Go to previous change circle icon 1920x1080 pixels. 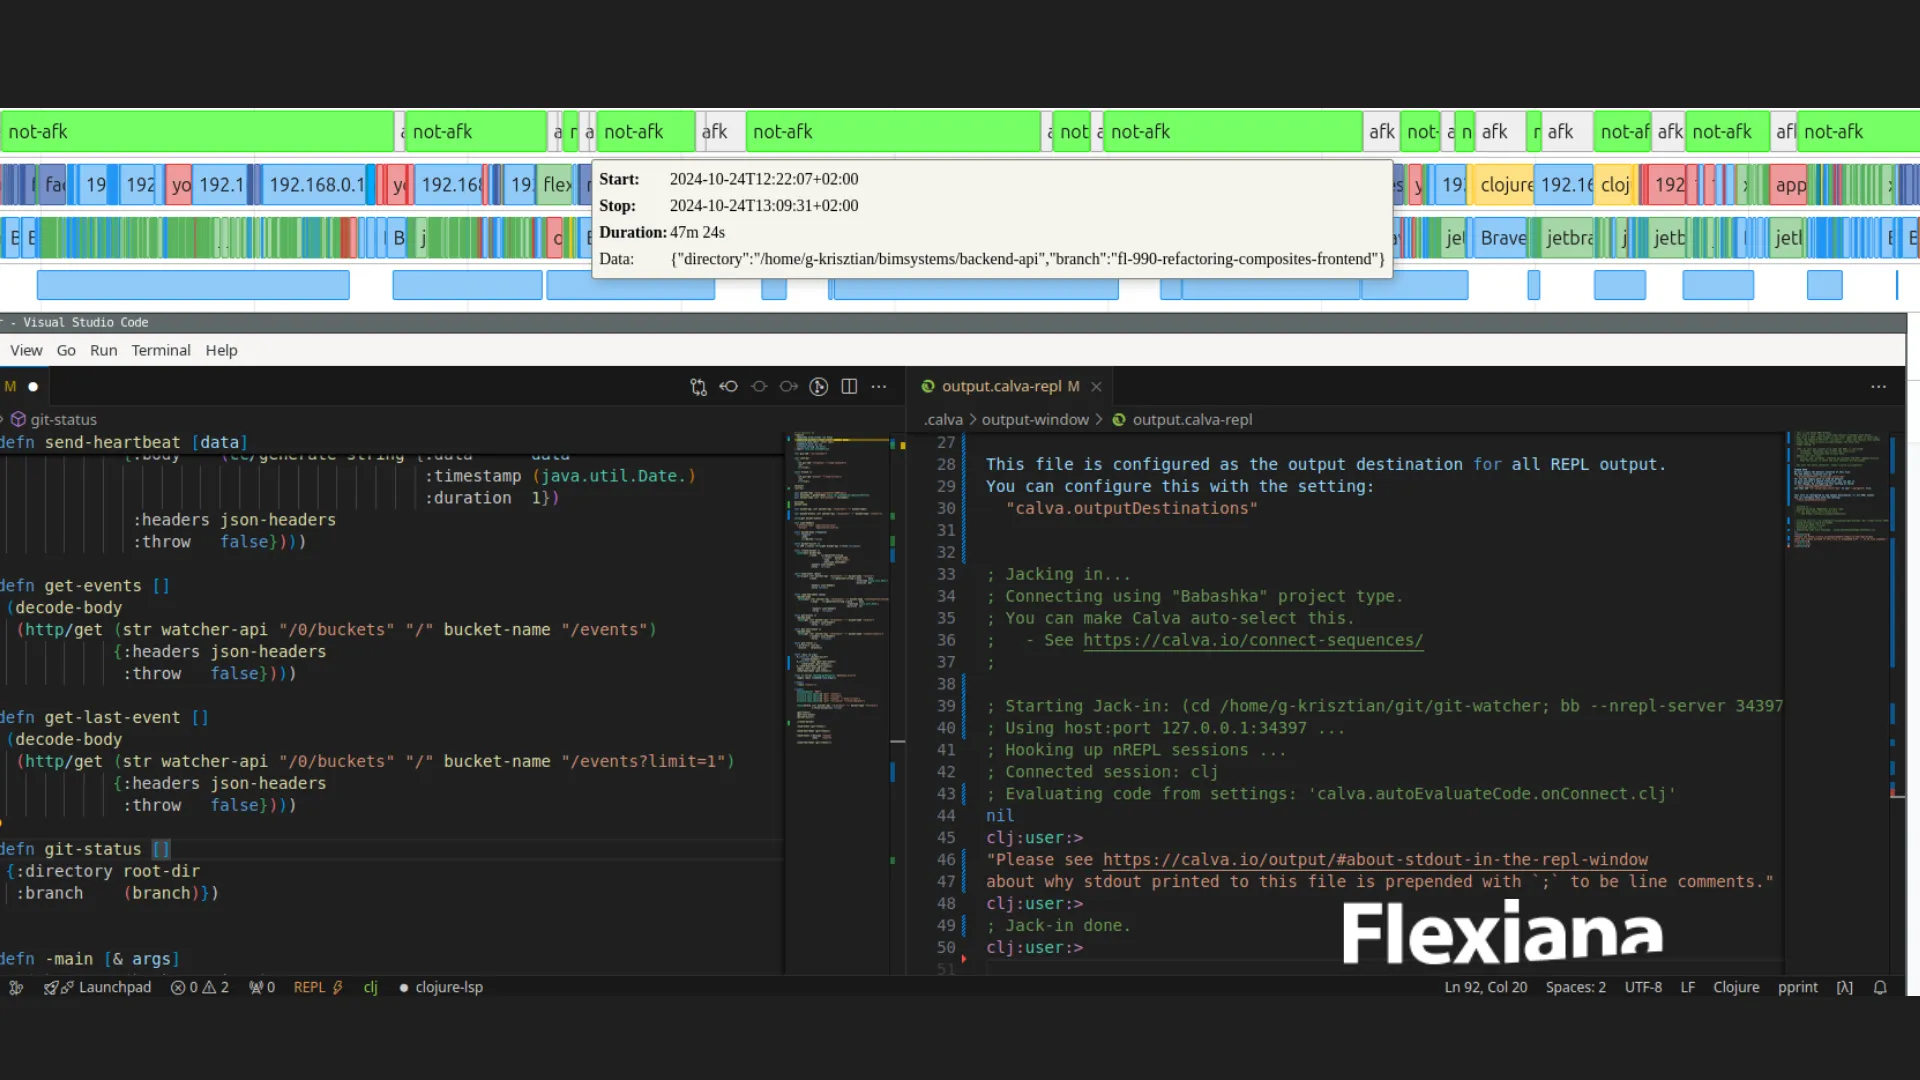(759, 387)
